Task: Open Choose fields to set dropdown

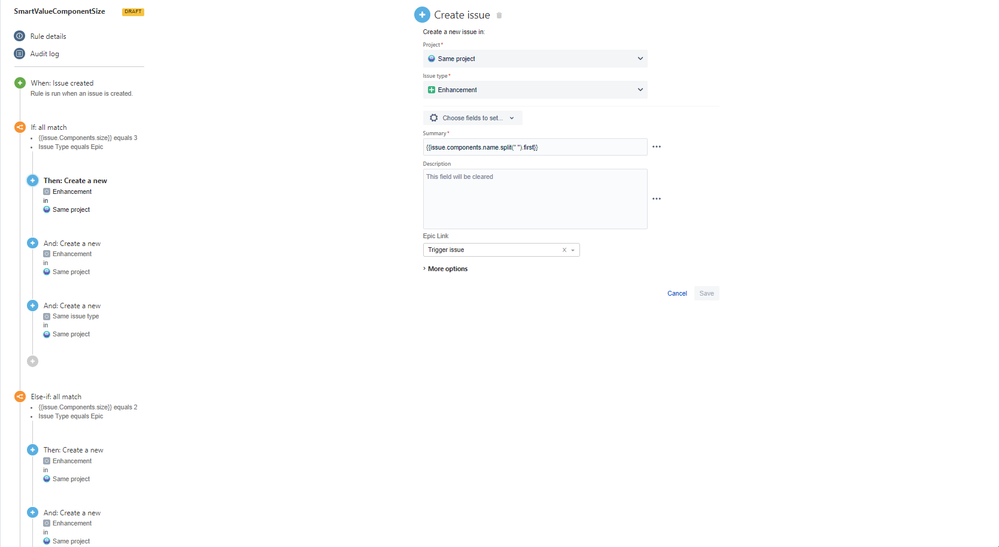Action: tap(472, 118)
